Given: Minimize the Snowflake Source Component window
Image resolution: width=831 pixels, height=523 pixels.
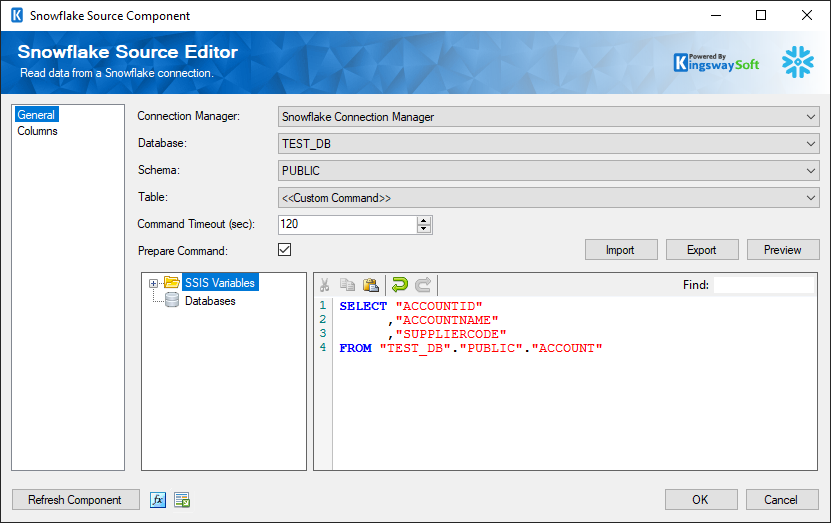Looking at the screenshot, I should coord(716,15).
